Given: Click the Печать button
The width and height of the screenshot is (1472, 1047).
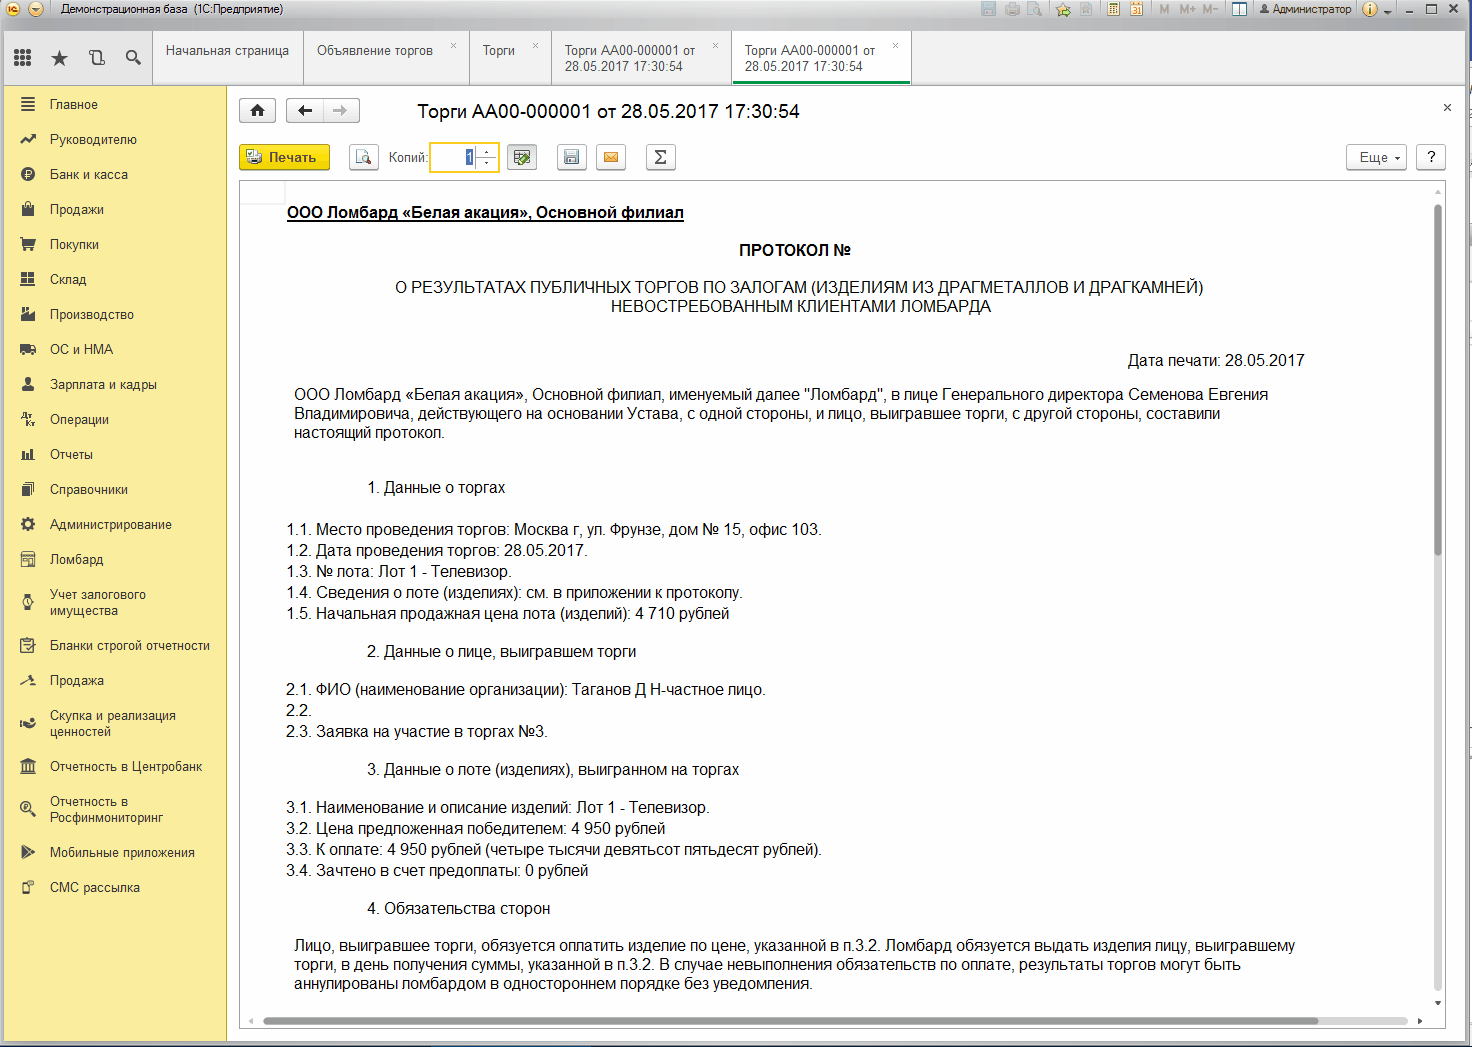Looking at the screenshot, I should 284,157.
